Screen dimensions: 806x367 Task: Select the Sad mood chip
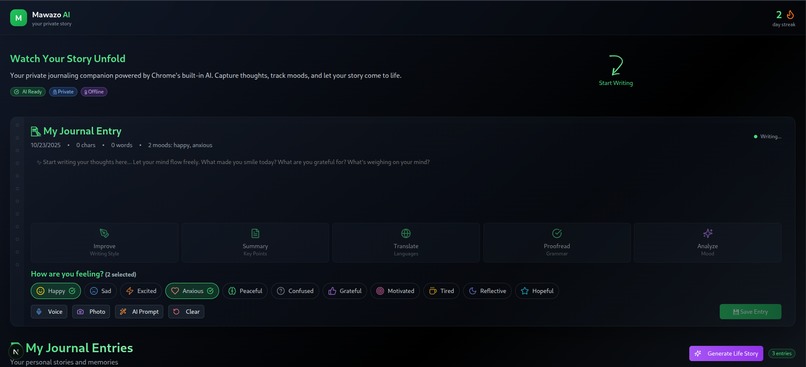click(100, 291)
